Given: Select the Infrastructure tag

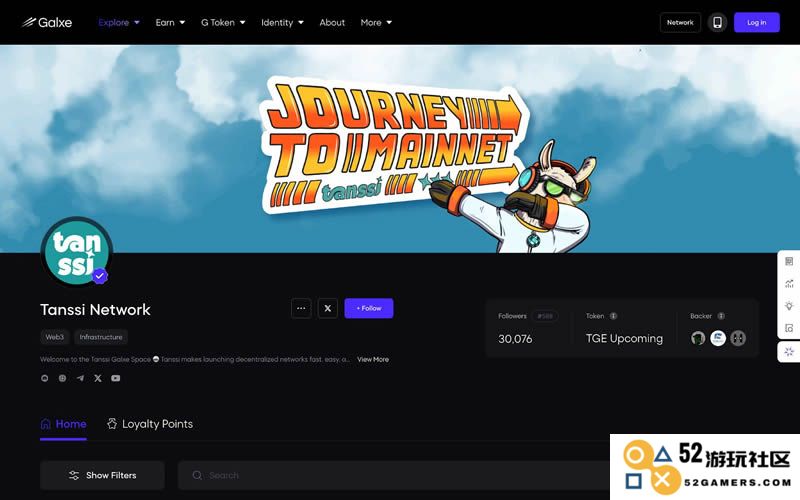Looking at the screenshot, I should pos(101,337).
